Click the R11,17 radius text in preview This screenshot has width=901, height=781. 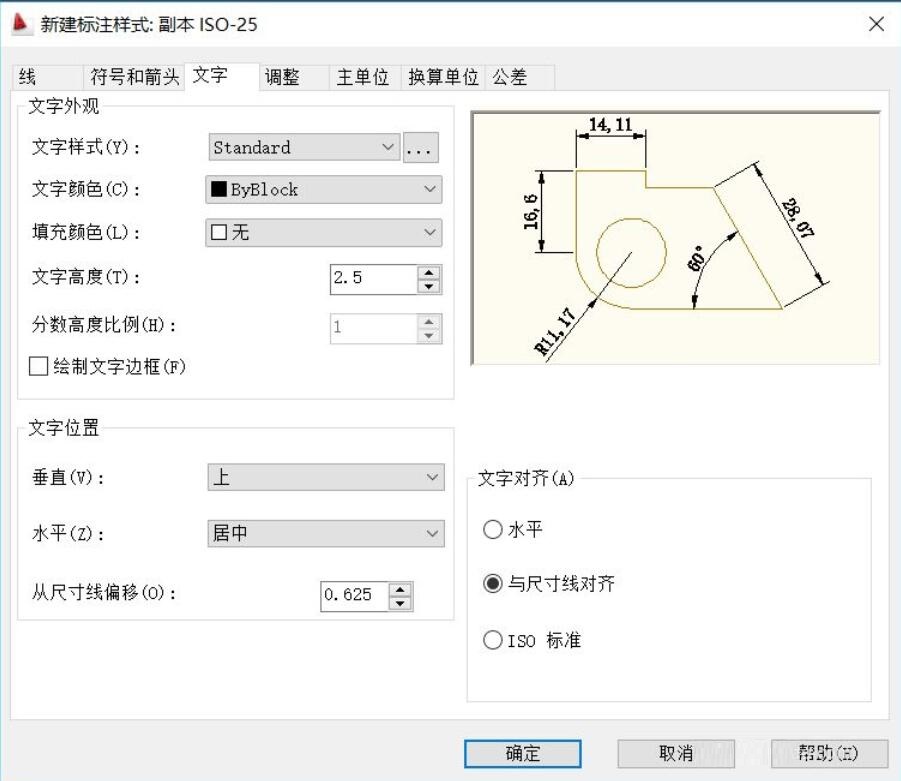click(555, 332)
